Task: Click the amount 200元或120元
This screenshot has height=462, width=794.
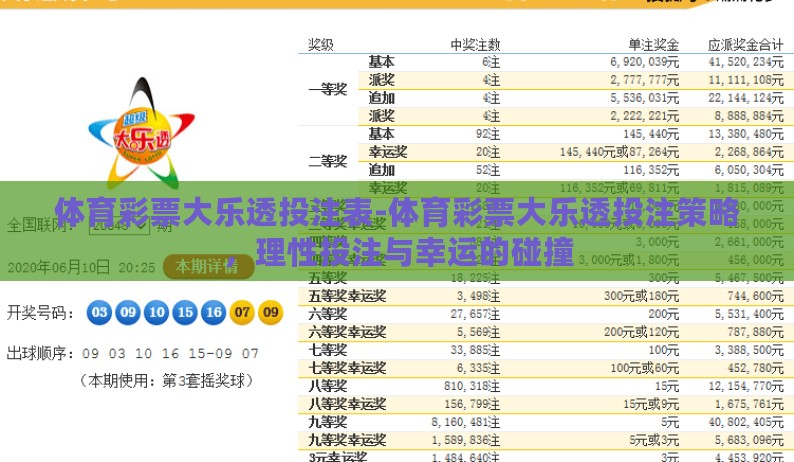Action: point(641,332)
